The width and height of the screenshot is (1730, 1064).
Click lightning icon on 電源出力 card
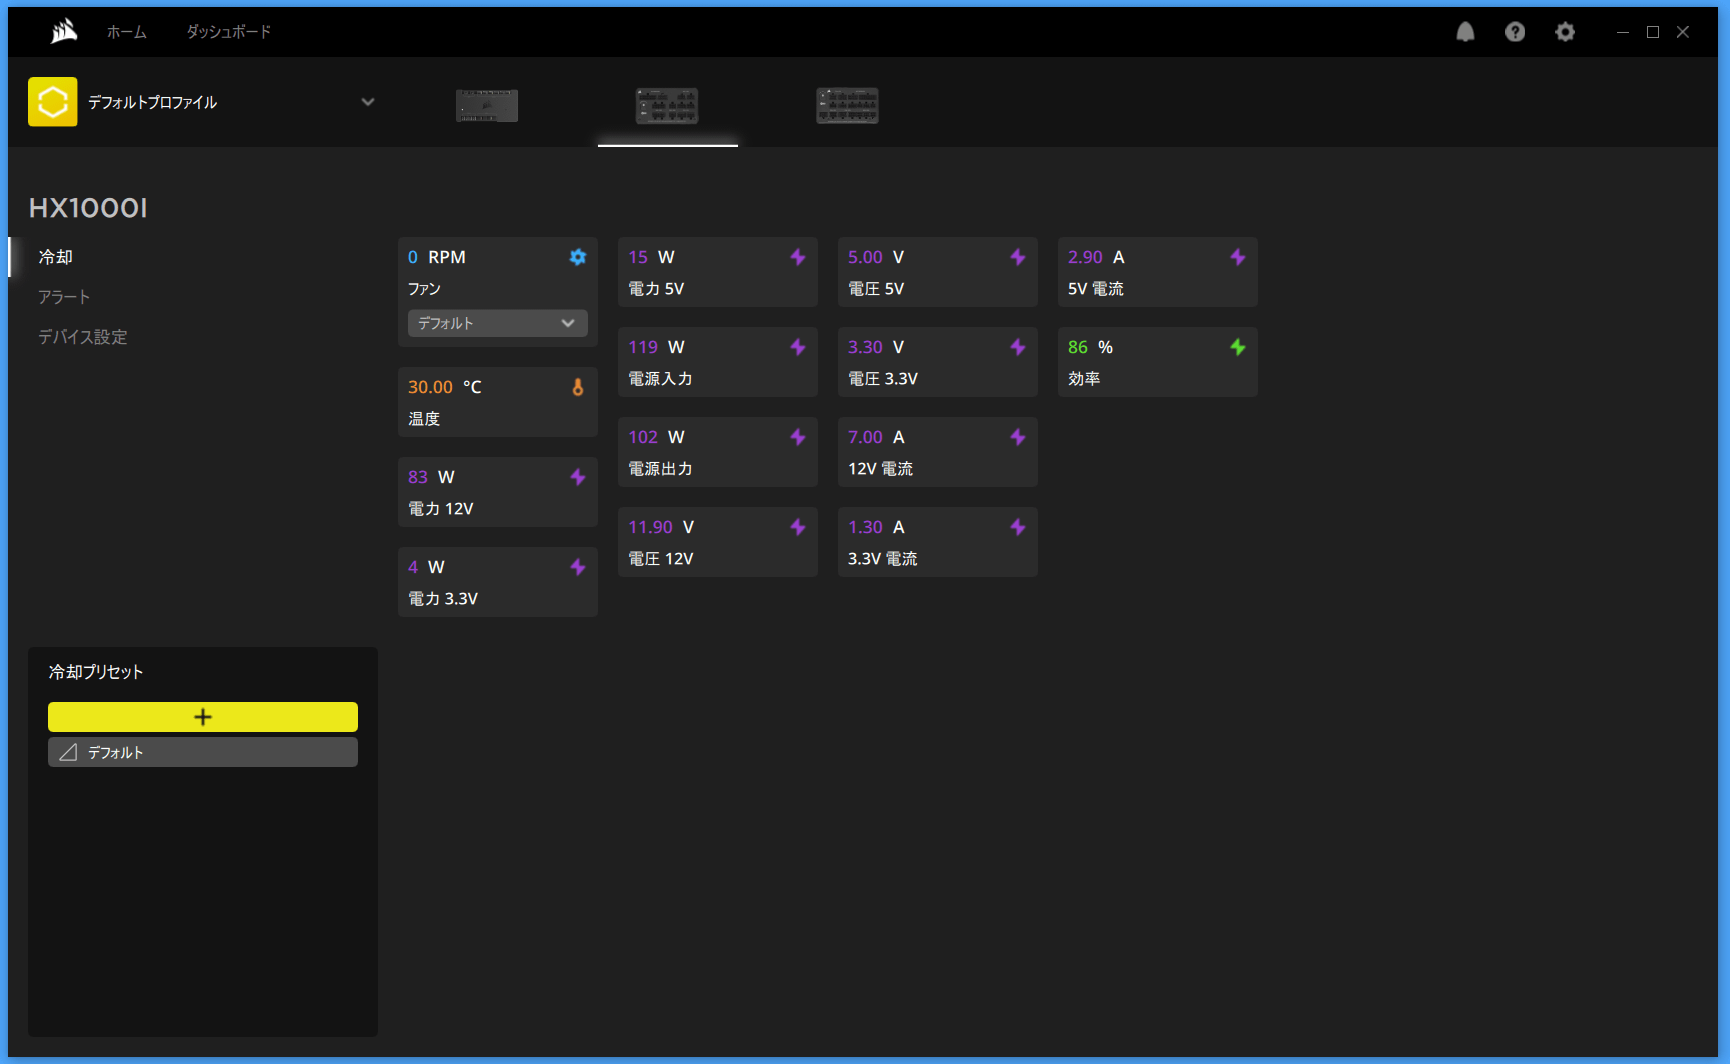pyautogui.click(x=798, y=437)
